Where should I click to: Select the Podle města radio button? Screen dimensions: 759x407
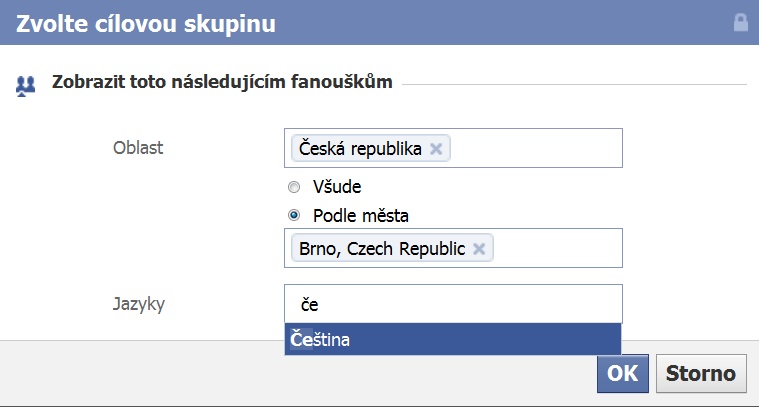(294, 215)
